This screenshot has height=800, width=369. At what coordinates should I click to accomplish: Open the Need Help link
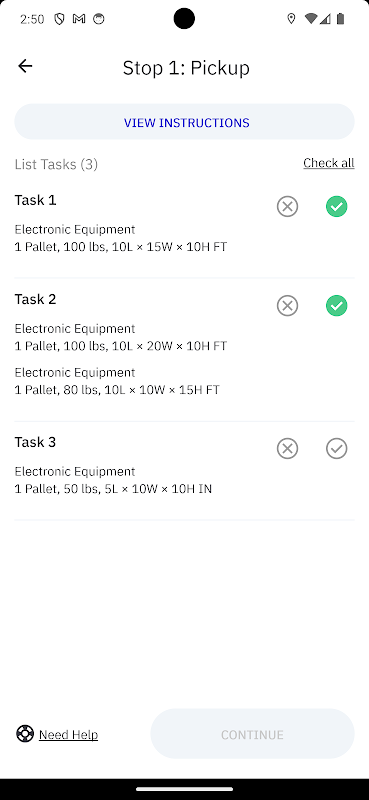(x=68, y=735)
